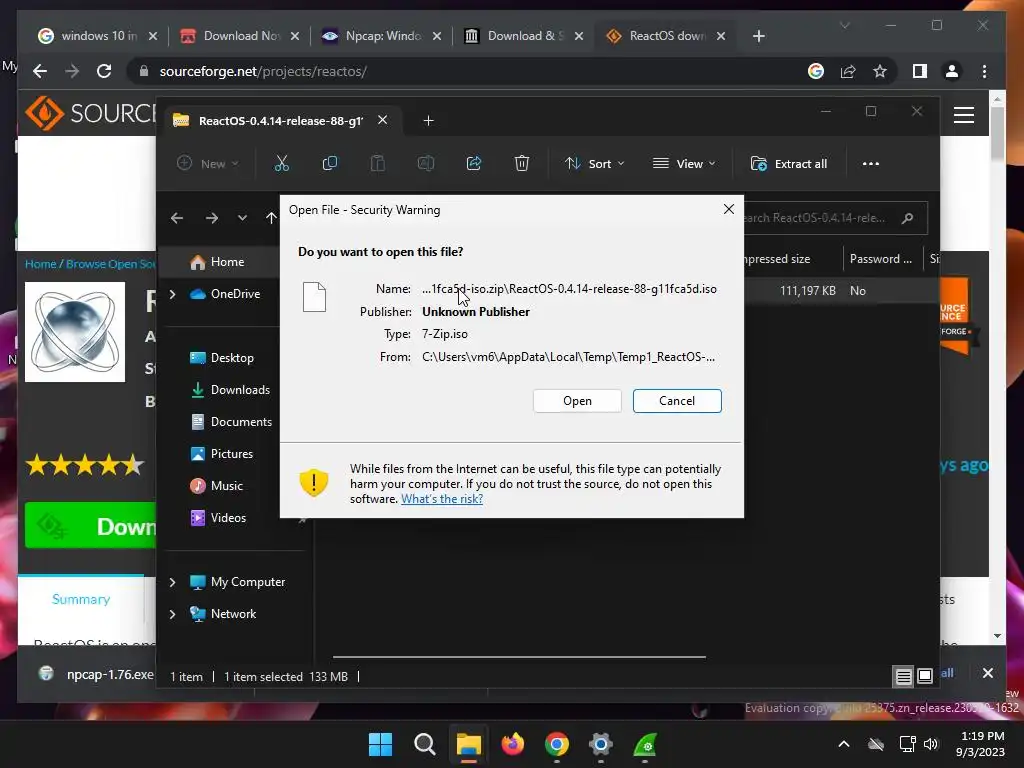
Task: Click the Google icon in the address bar
Action: coord(816,71)
